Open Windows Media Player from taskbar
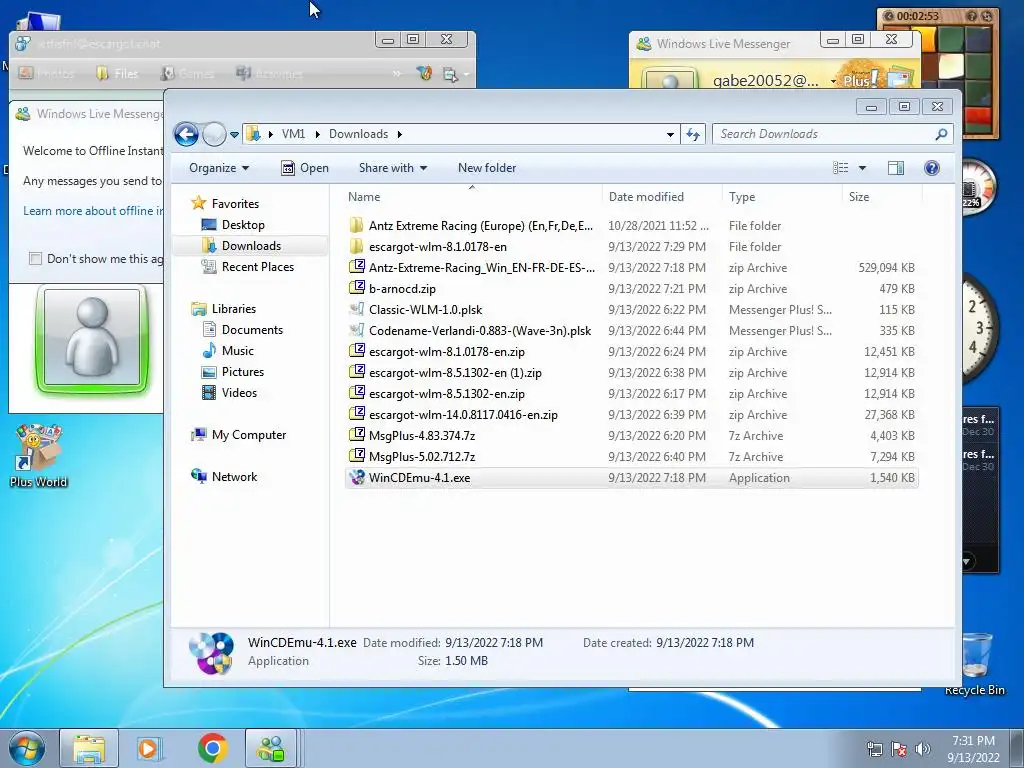 pyautogui.click(x=150, y=749)
